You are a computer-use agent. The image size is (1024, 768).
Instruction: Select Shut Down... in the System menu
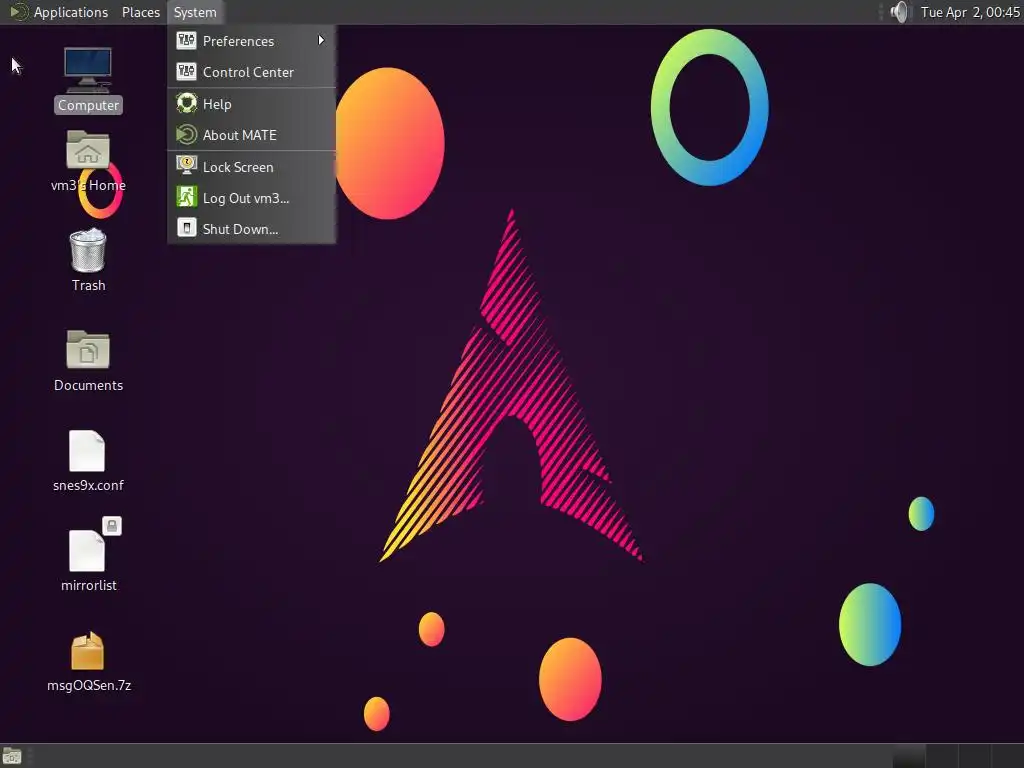(251, 229)
